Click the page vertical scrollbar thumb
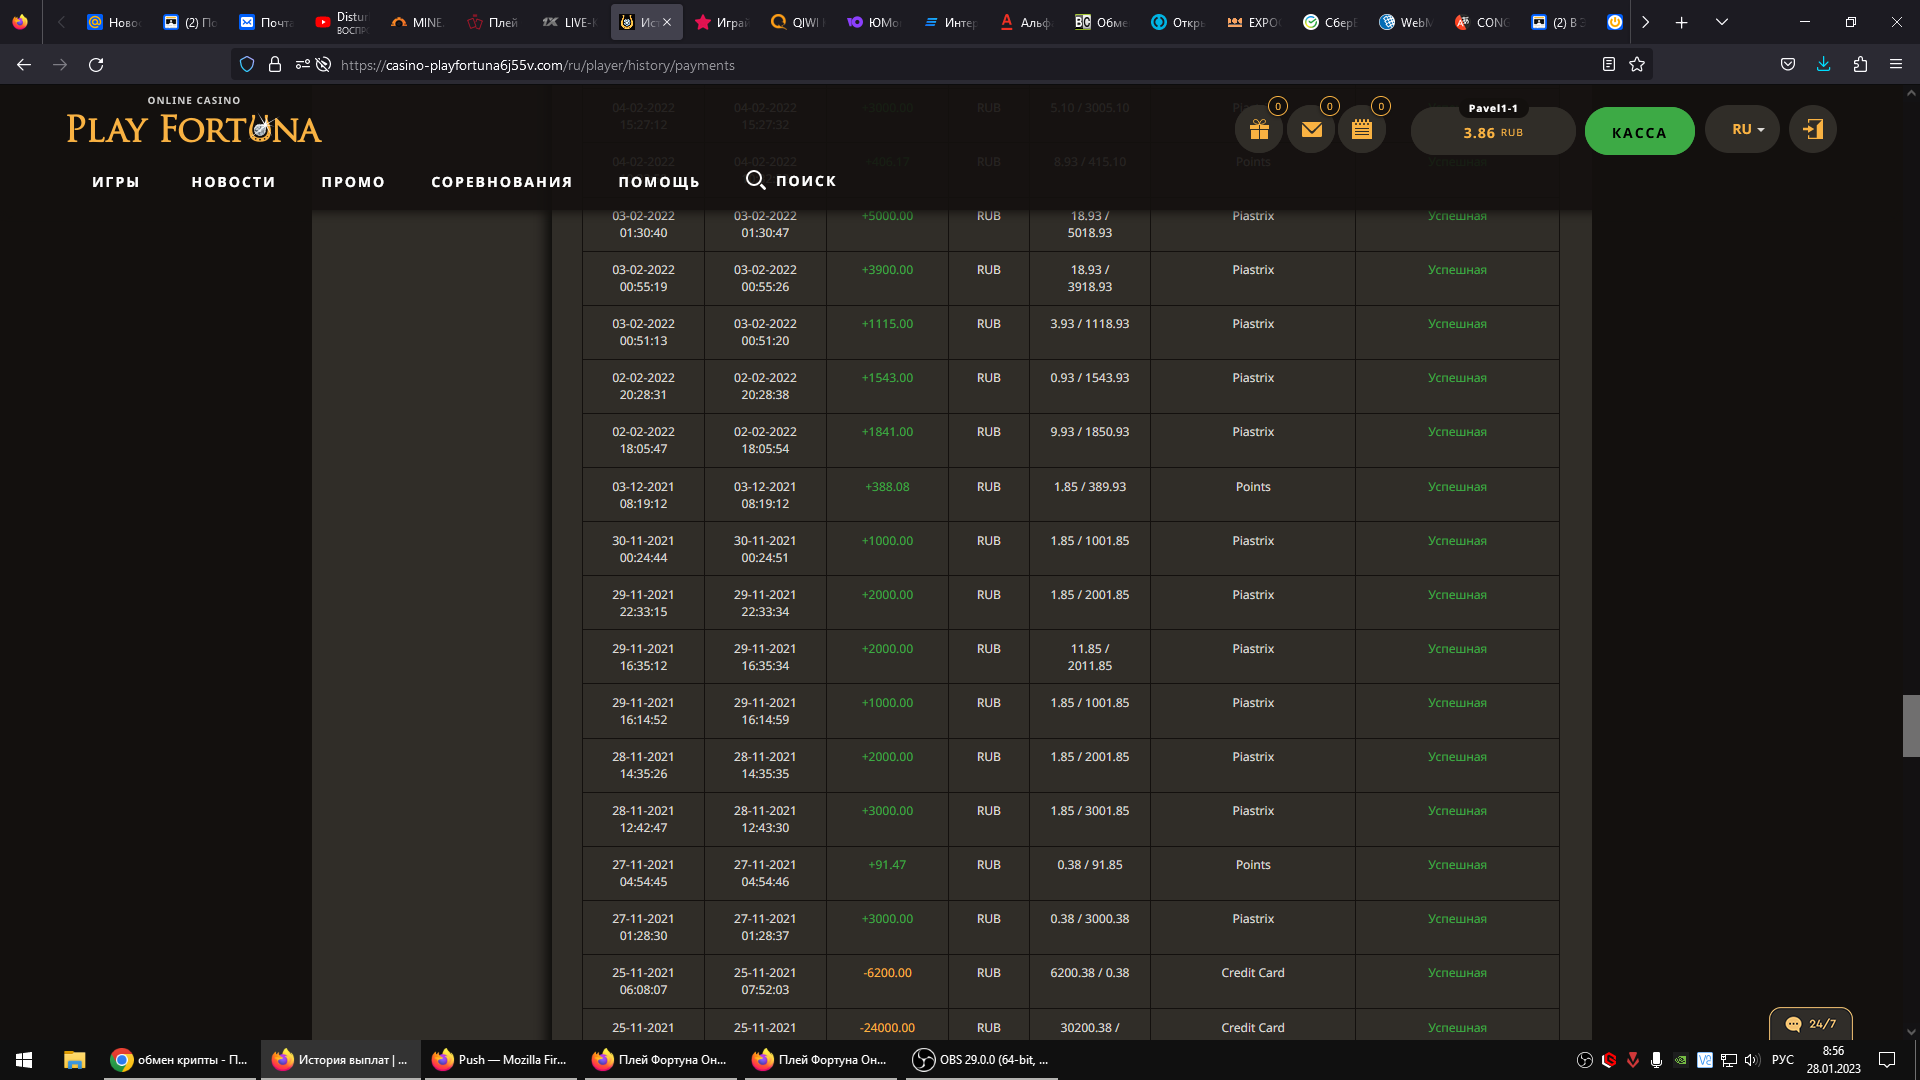Image resolution: width=1920 pixels, height=1080 pixels. coord(1910,725)
